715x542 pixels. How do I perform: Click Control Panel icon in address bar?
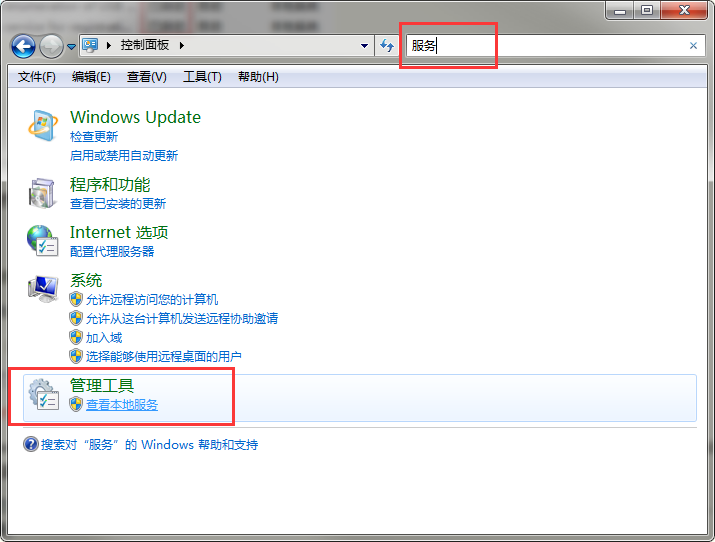coord(90,45)
